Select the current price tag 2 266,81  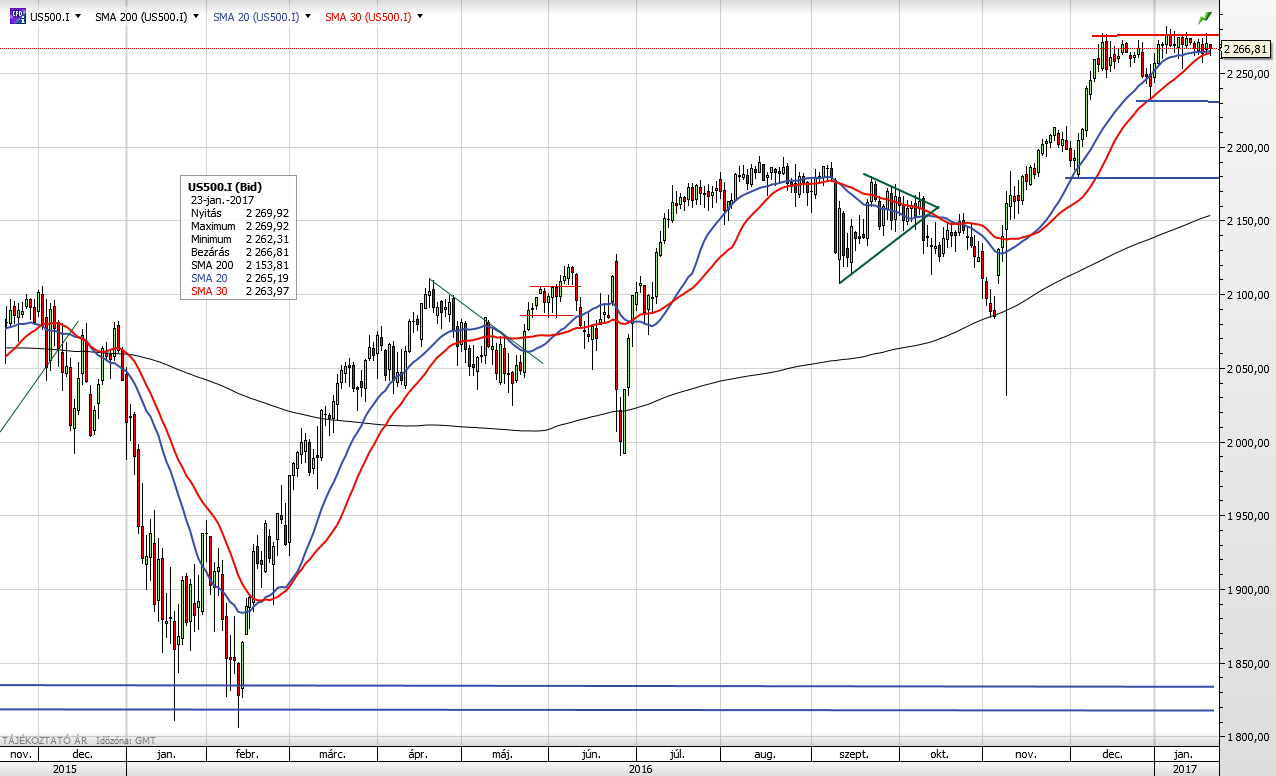click(1246, 49)
